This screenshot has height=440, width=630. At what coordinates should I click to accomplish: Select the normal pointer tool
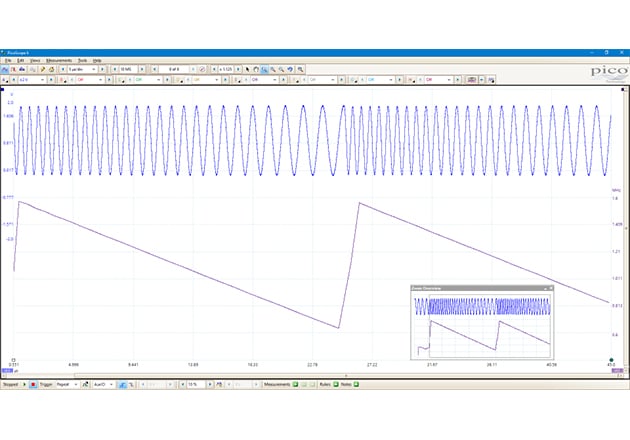247,70
